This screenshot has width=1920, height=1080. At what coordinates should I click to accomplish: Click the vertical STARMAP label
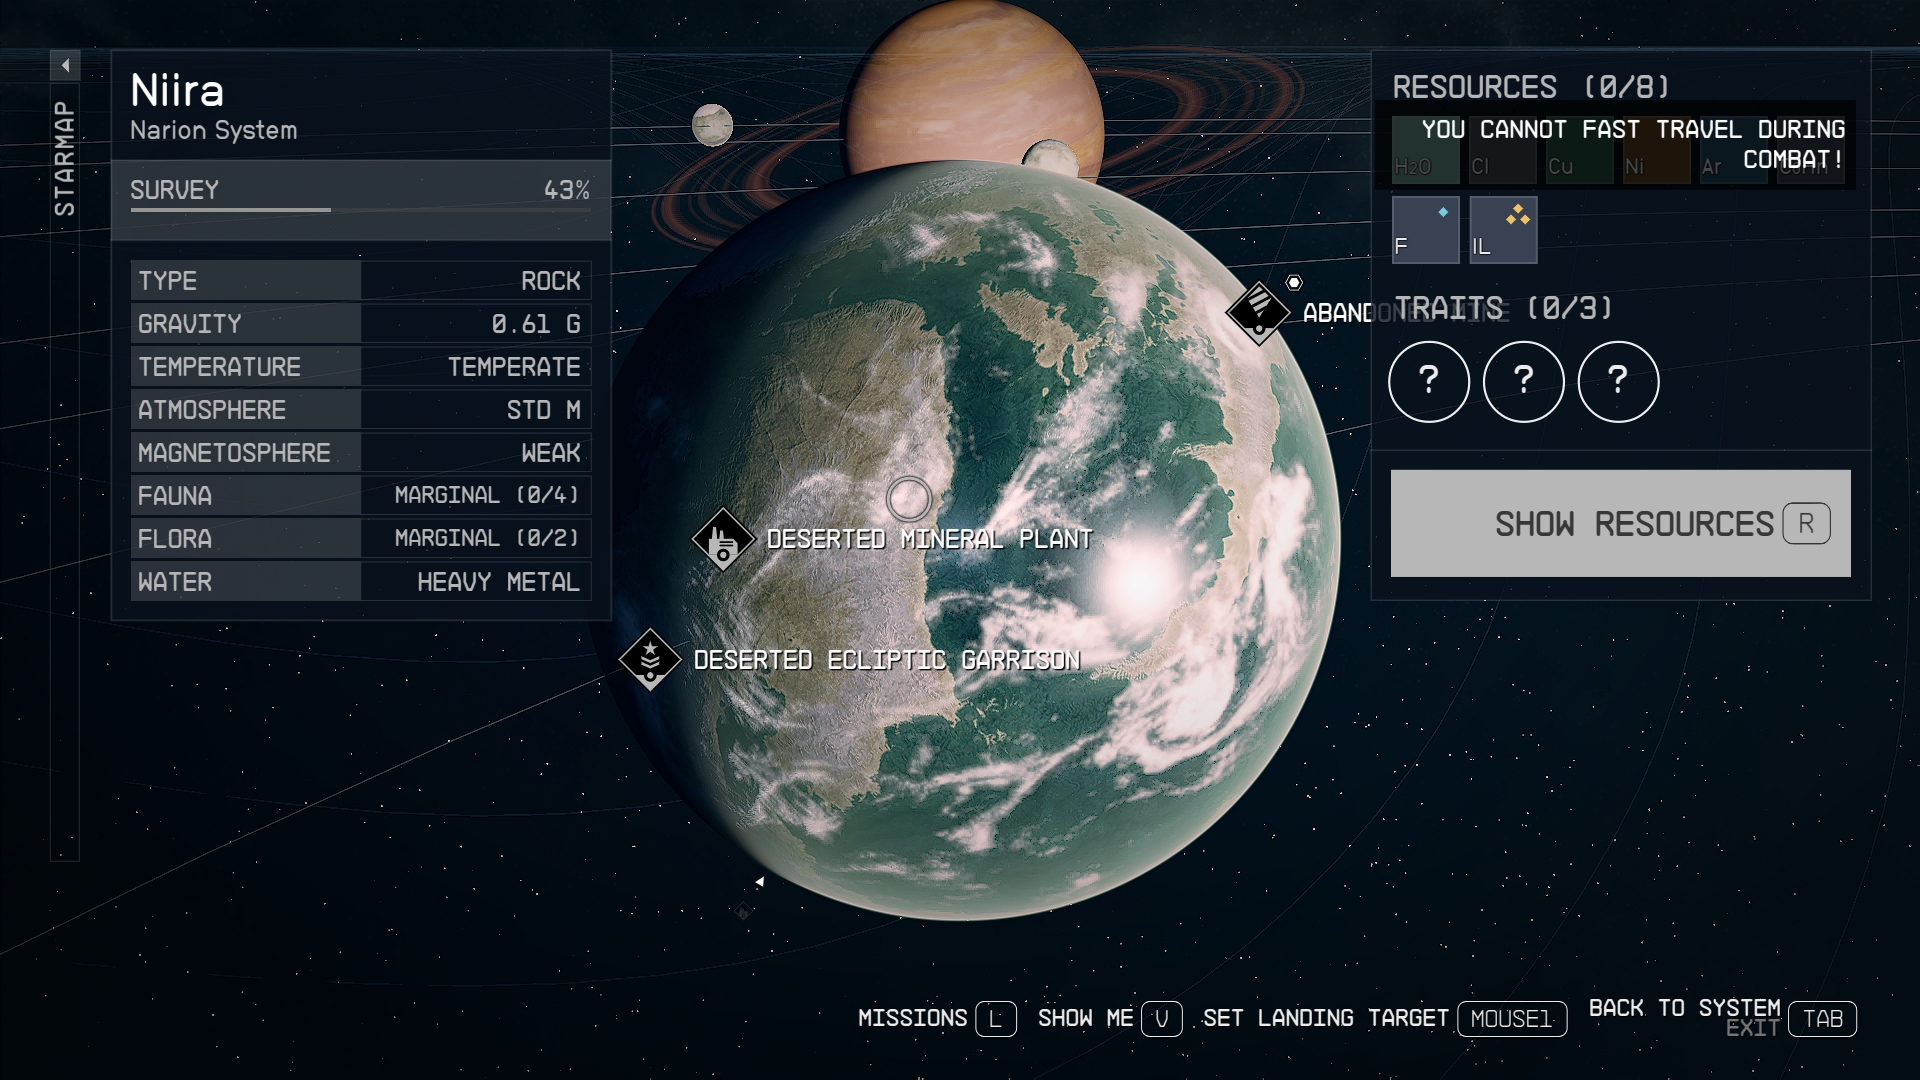click(x=65, y=158)
